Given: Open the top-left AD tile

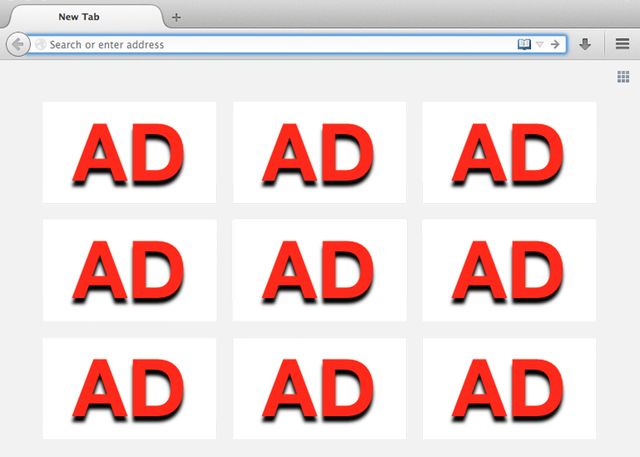Looking at the screenshot, I should point(129,152).
